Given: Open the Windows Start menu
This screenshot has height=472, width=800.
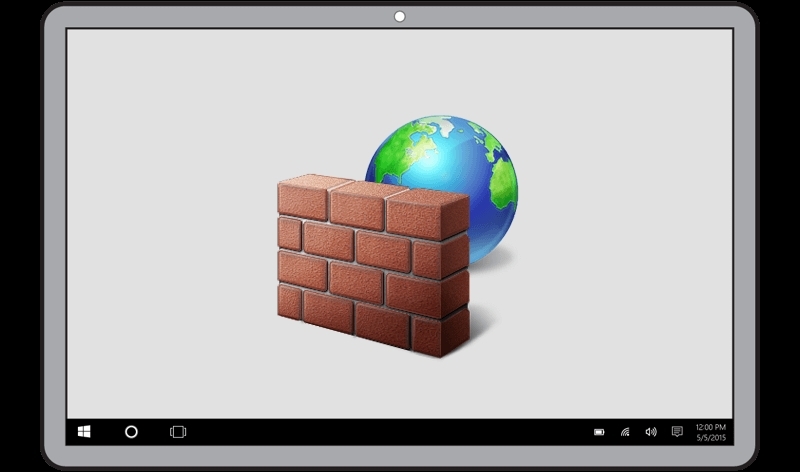Looking at the screenshot, I should tap(84, 432).
